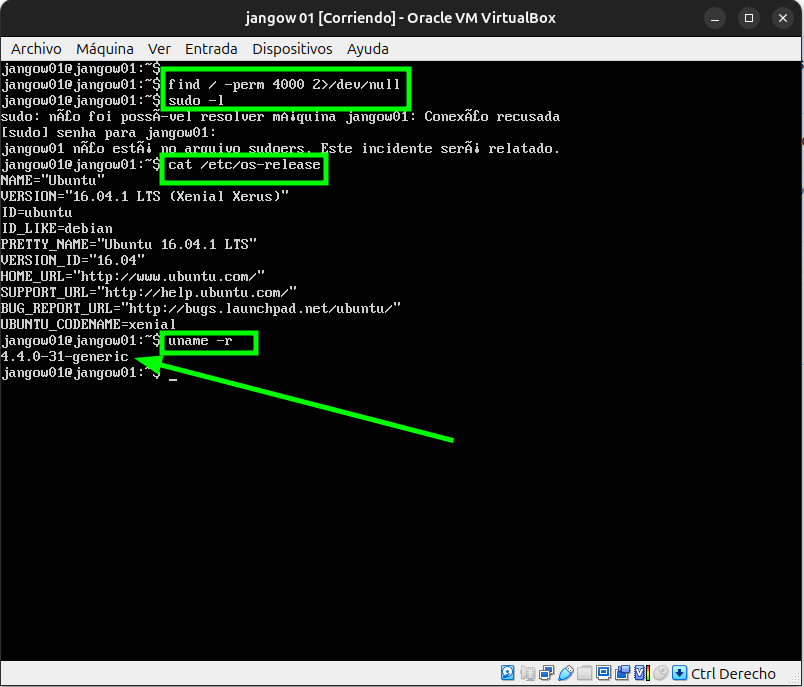
Task: Click the terminal prompt at the cursor
Action: 172,374
